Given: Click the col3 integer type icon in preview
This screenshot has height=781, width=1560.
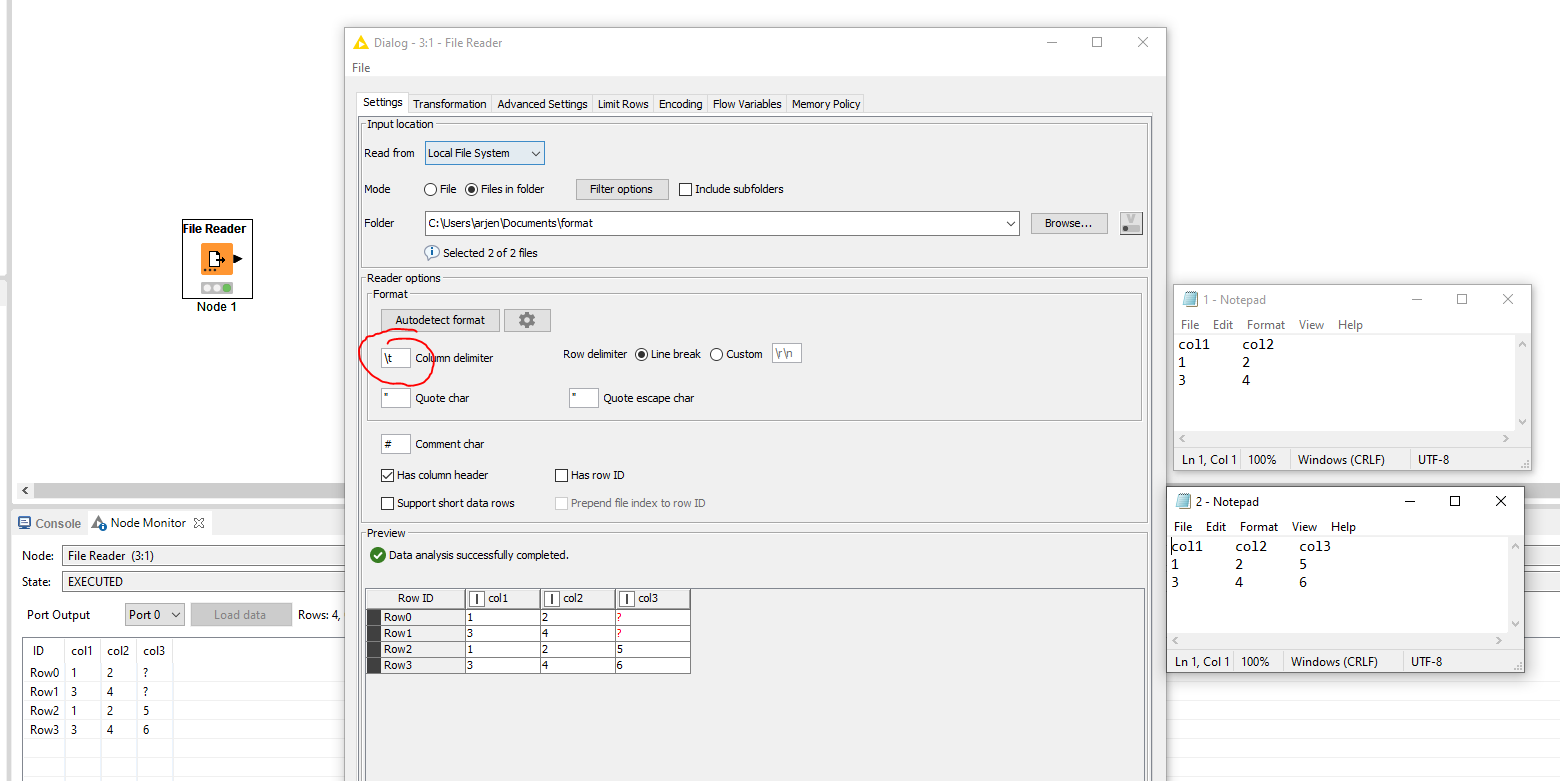Looking at the screenshot, I should coord(627,598).
